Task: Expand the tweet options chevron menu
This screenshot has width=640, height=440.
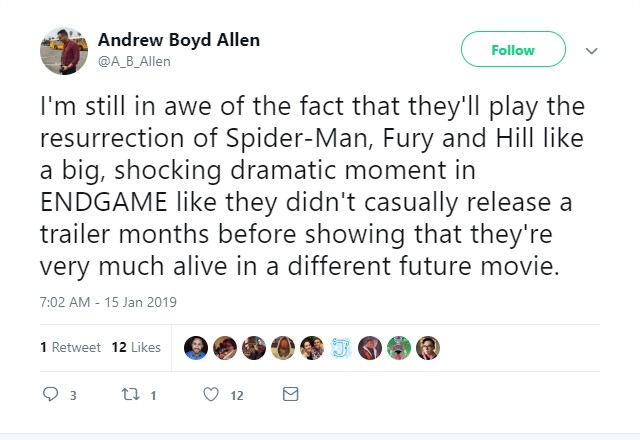Action: click(x=590, y=50)
